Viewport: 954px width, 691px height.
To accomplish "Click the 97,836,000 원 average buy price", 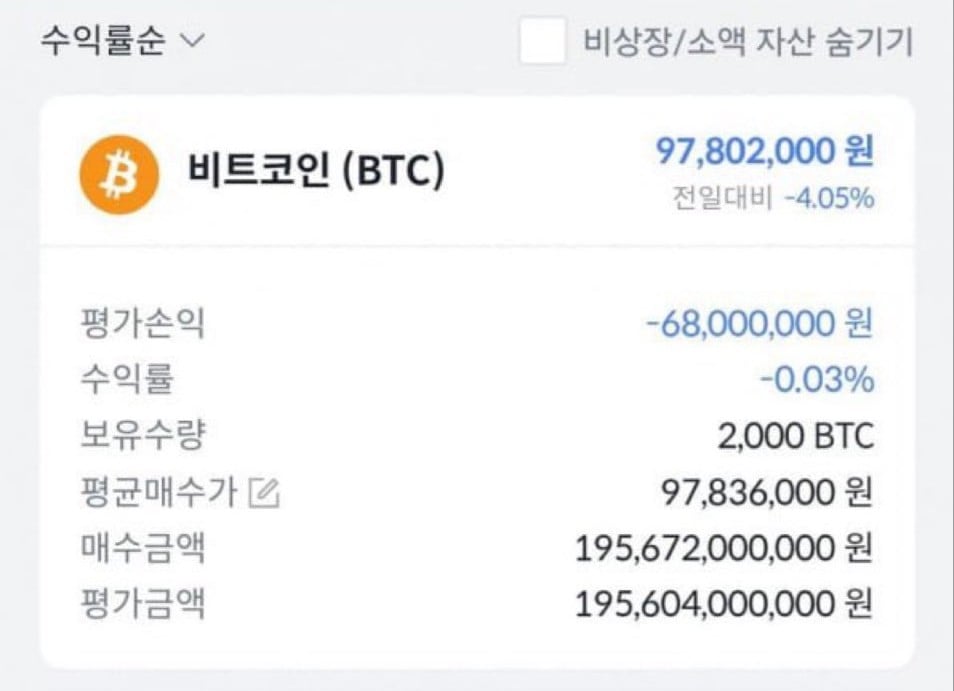I will (x=767, y=492).
